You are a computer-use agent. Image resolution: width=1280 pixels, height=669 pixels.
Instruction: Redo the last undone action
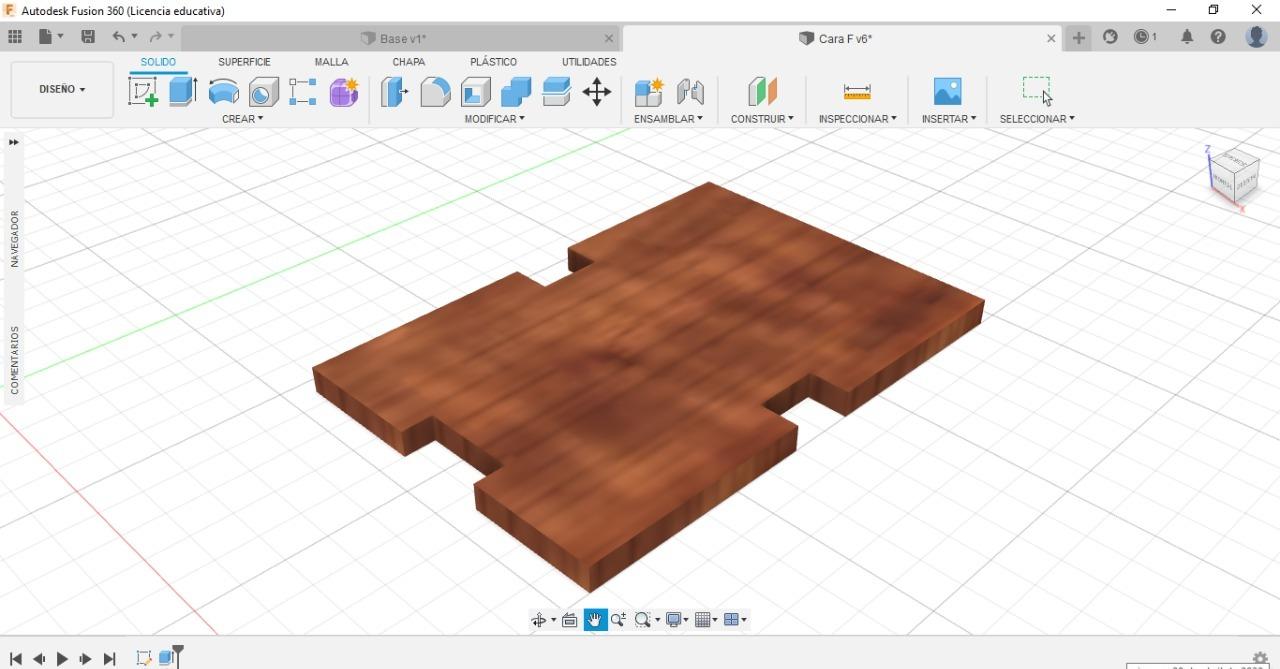156,37
